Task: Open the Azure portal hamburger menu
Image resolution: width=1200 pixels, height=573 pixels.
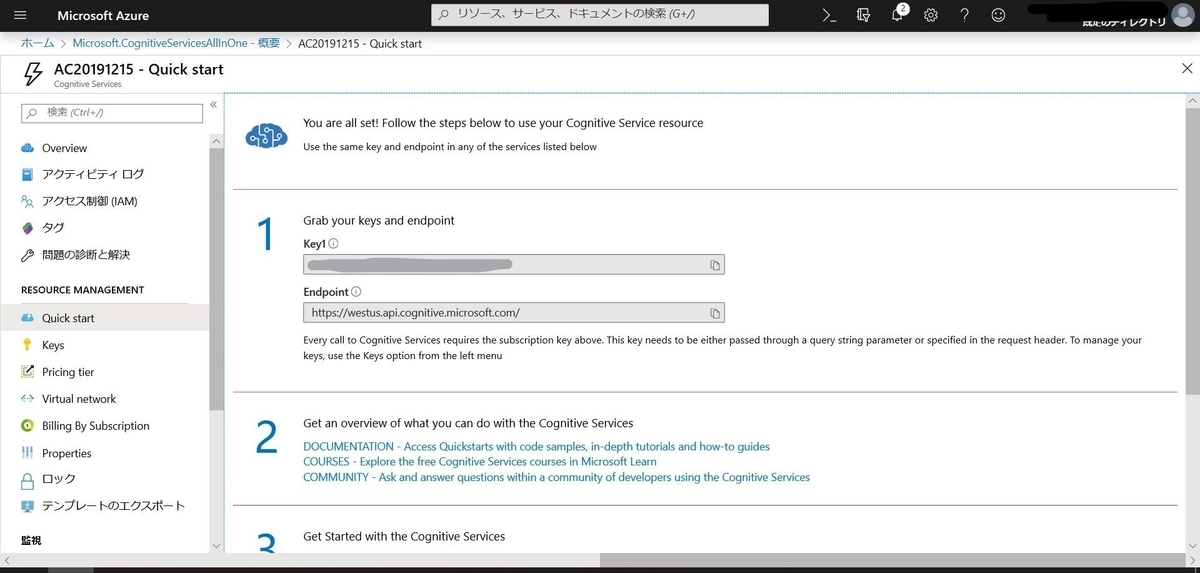Action: 21,15
